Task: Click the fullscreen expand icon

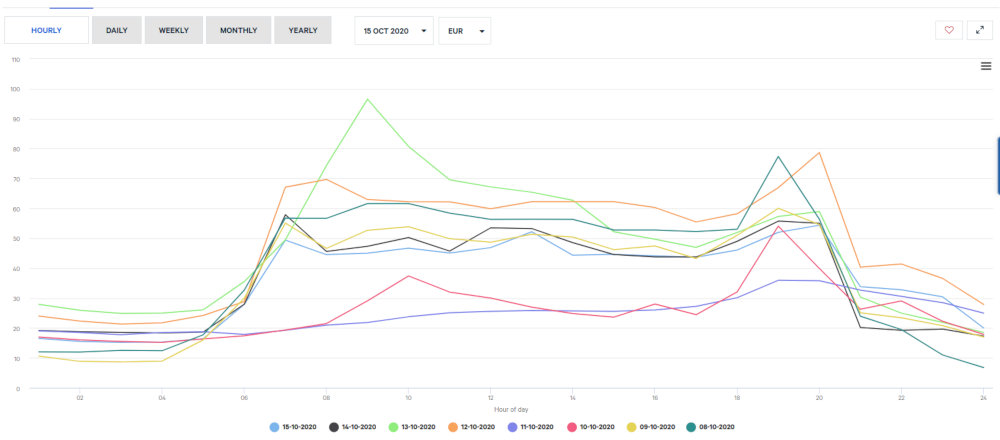Action: pos(979,30)
